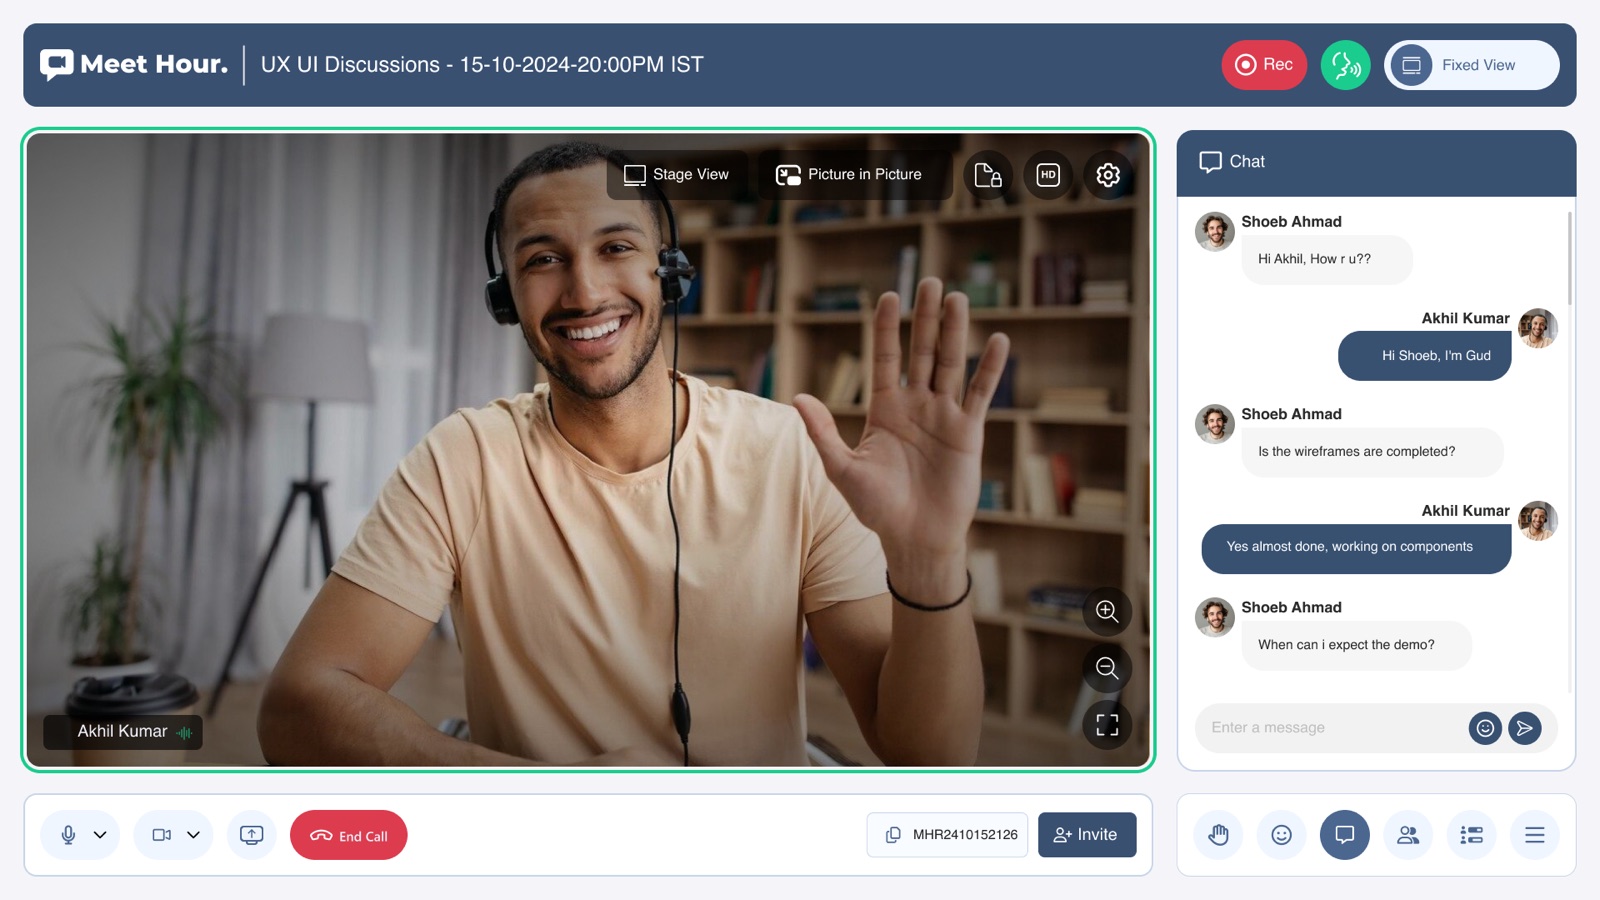Click 'Hi Shoeb, I'm Gud' message

point(1425,356)
